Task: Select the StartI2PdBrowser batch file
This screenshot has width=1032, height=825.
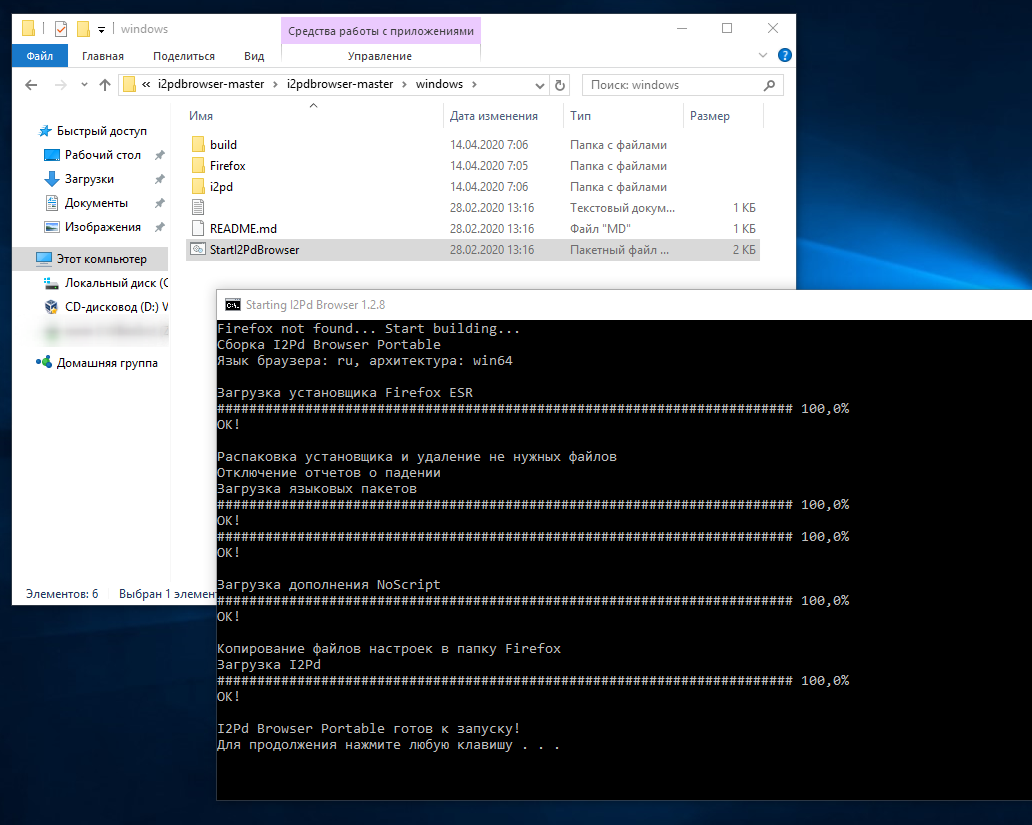Action: tap(254, 250)
